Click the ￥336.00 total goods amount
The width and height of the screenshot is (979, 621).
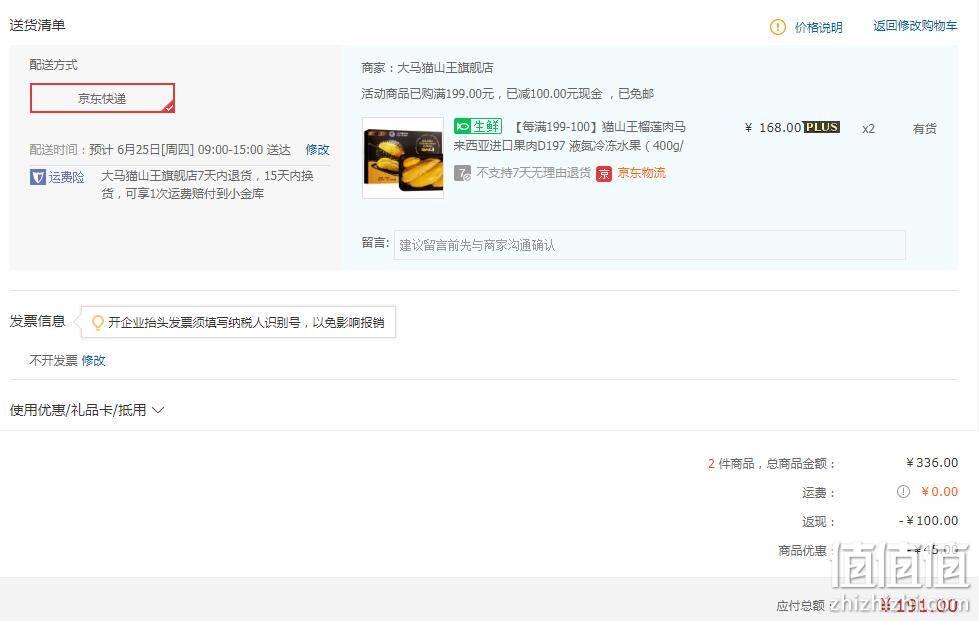932,462
